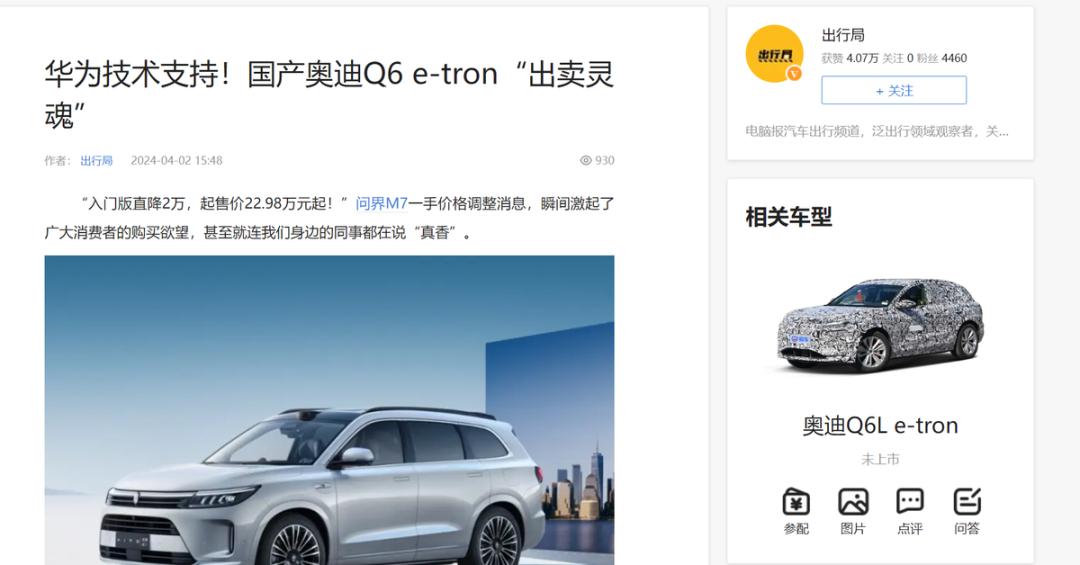This screenshot has width=1080, height=565.
Task: Click the 相关车型 section heading
Action: tap(789, 217)
